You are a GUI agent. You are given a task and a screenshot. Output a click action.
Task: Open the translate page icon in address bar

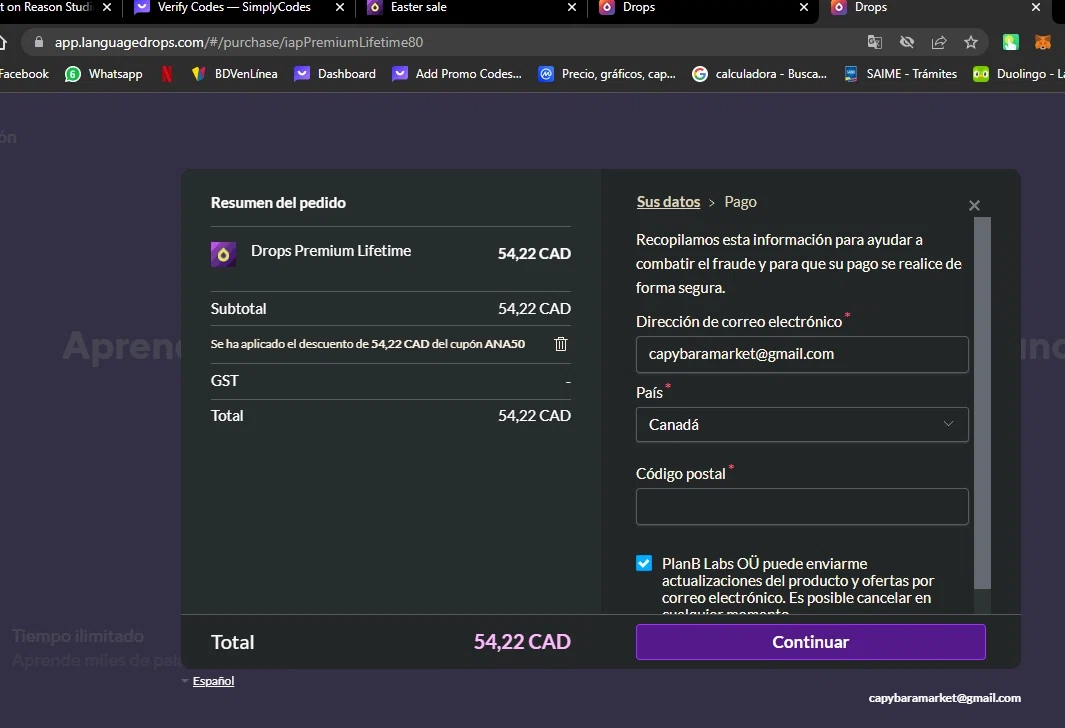point(875,42)
